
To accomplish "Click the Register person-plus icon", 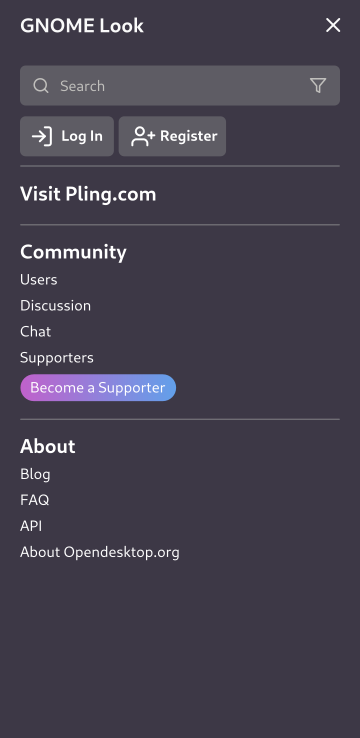I will (143, 136).
